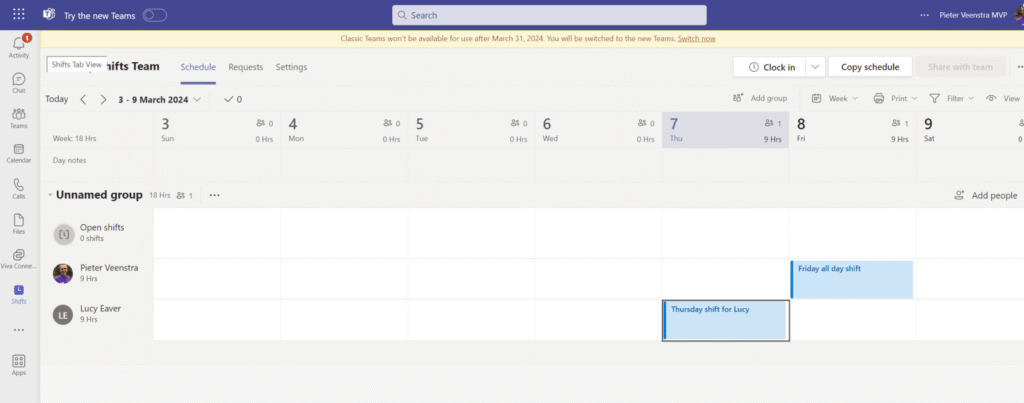Toggle the Try the new Teams switch
Screen dimensions: 1024x403
pyautogui.click(x=155, y=15)
